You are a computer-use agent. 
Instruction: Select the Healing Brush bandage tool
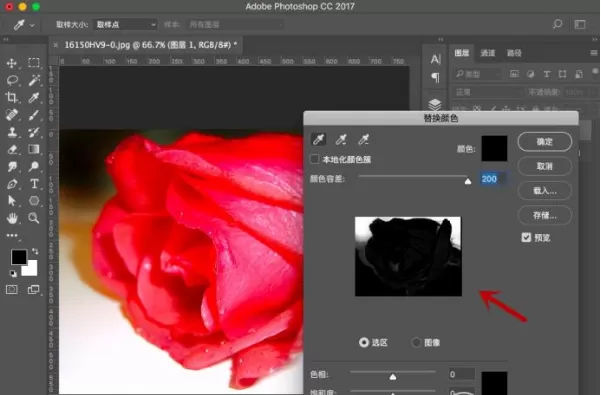tap(12, 115)
